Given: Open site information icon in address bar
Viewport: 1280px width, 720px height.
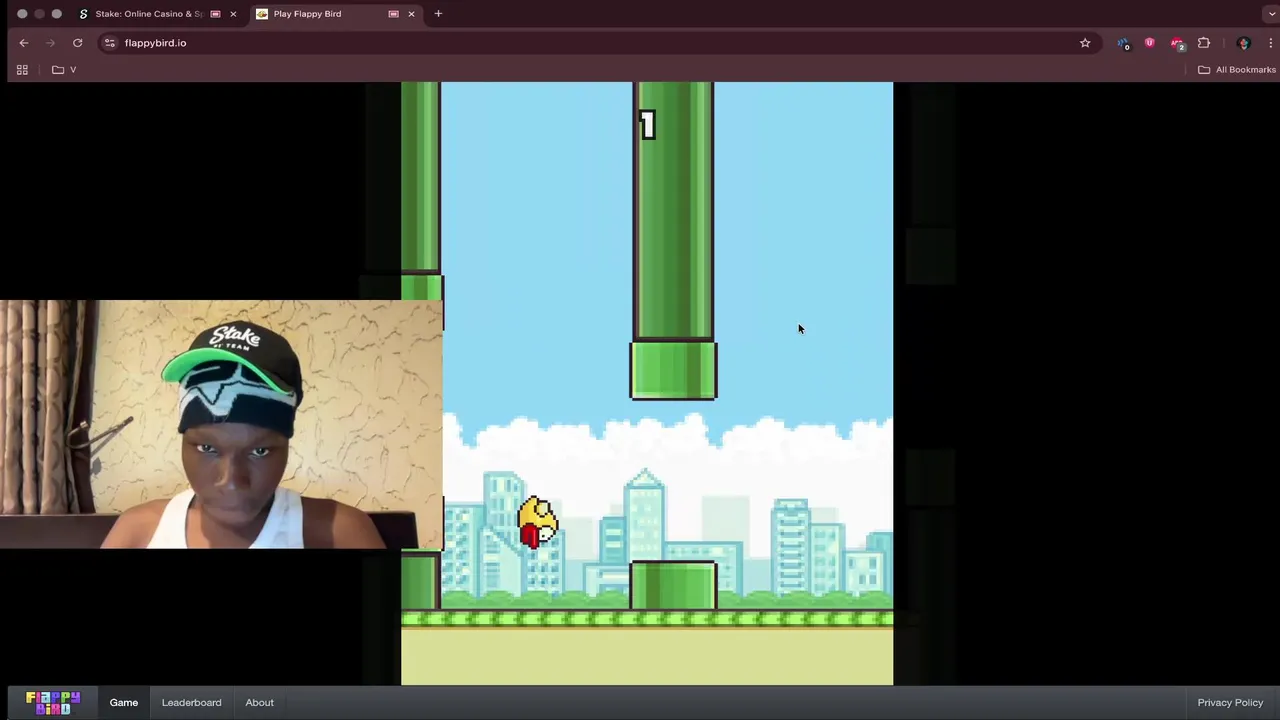Looking at the screenshot, I should [x=110, y=43].
